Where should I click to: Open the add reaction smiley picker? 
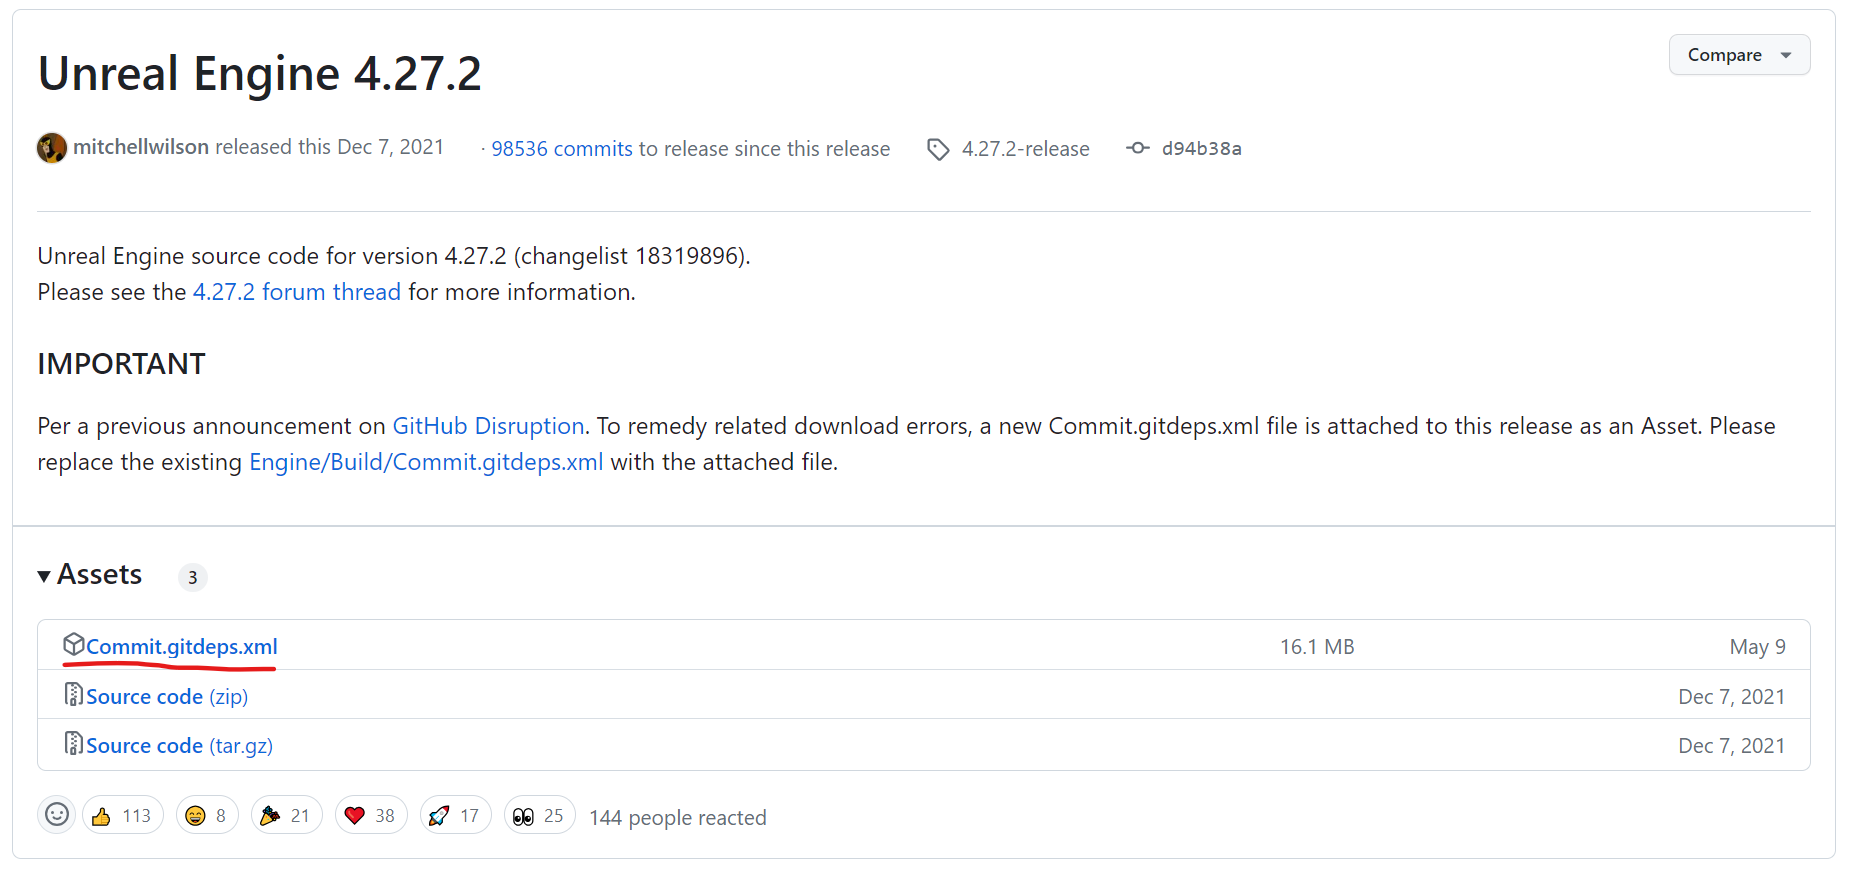57,815
